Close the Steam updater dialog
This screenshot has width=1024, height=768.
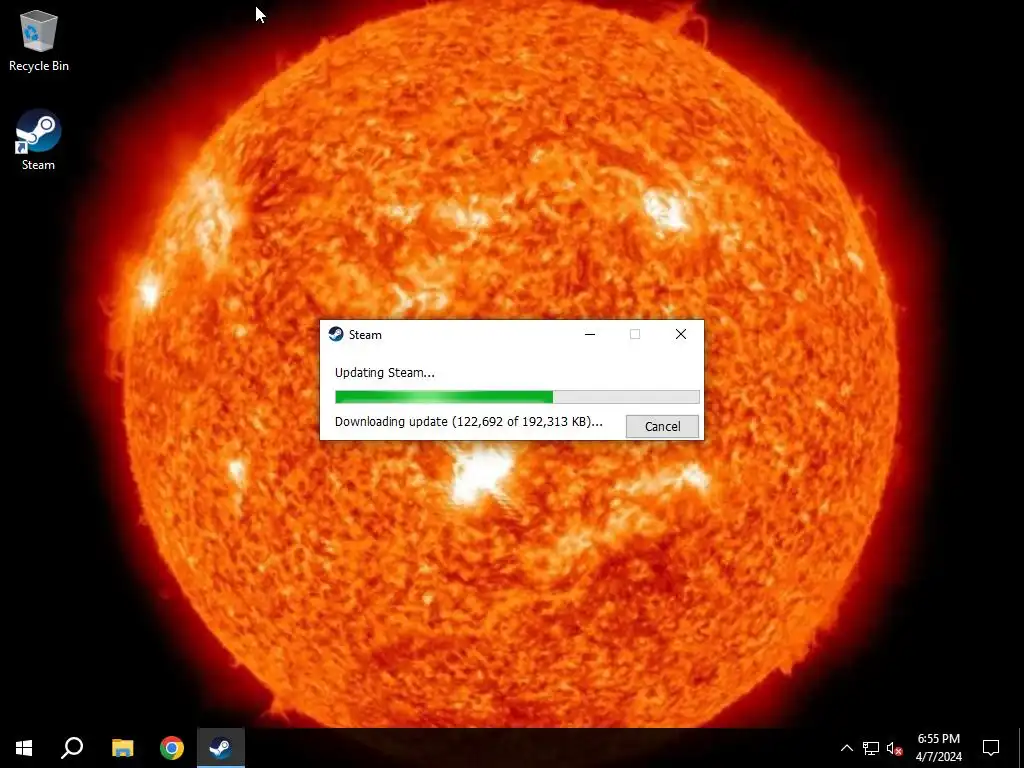coord(680,334)
